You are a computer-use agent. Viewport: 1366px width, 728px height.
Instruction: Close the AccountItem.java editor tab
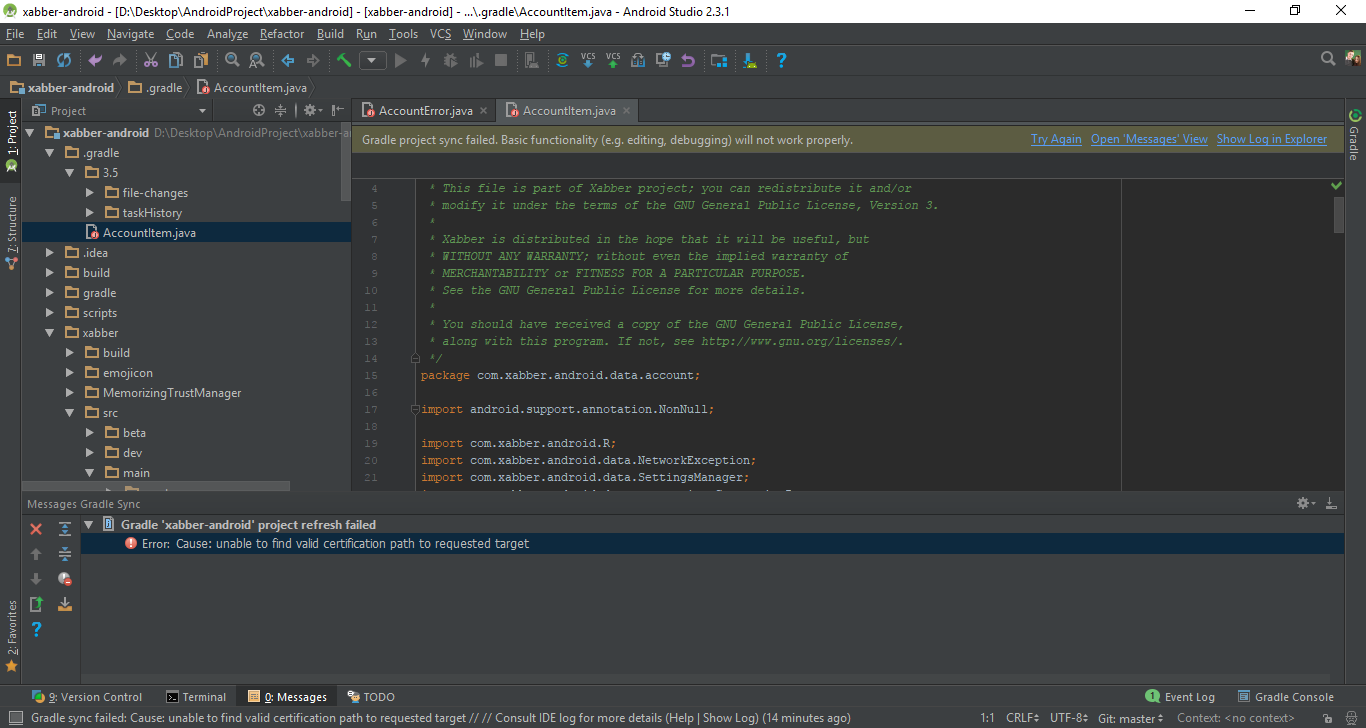pyautogui.click(x=627, y=111)
